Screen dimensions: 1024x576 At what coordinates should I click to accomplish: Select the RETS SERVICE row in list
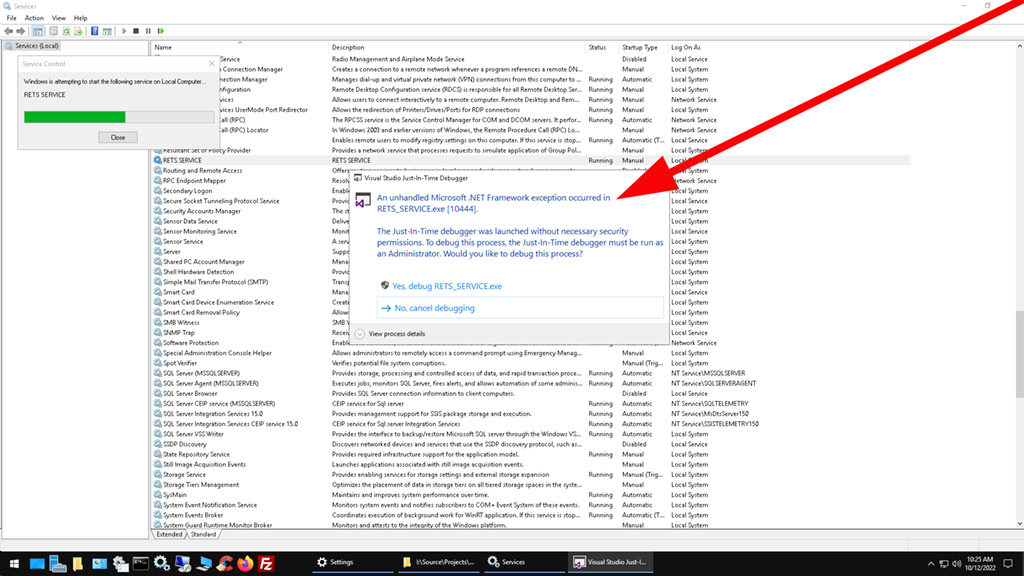(182, 160)
